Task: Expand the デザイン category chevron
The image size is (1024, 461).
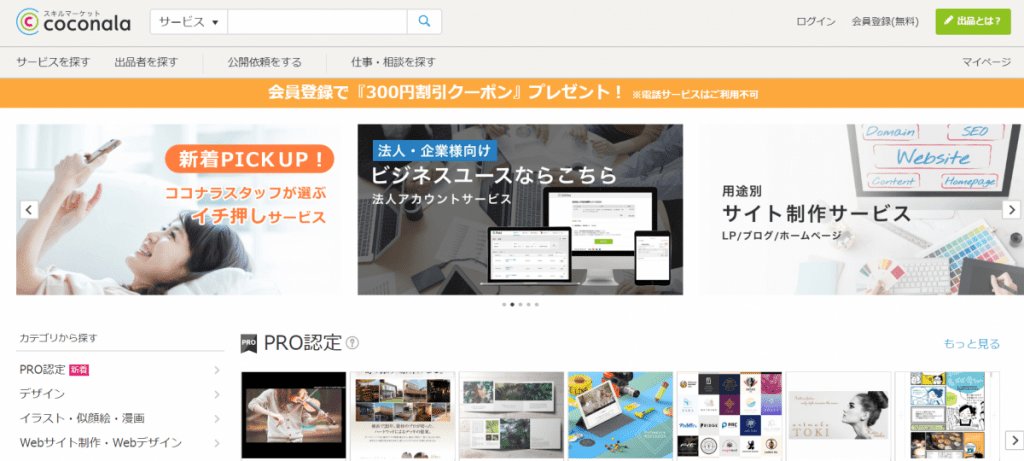Action: [216, 394]
